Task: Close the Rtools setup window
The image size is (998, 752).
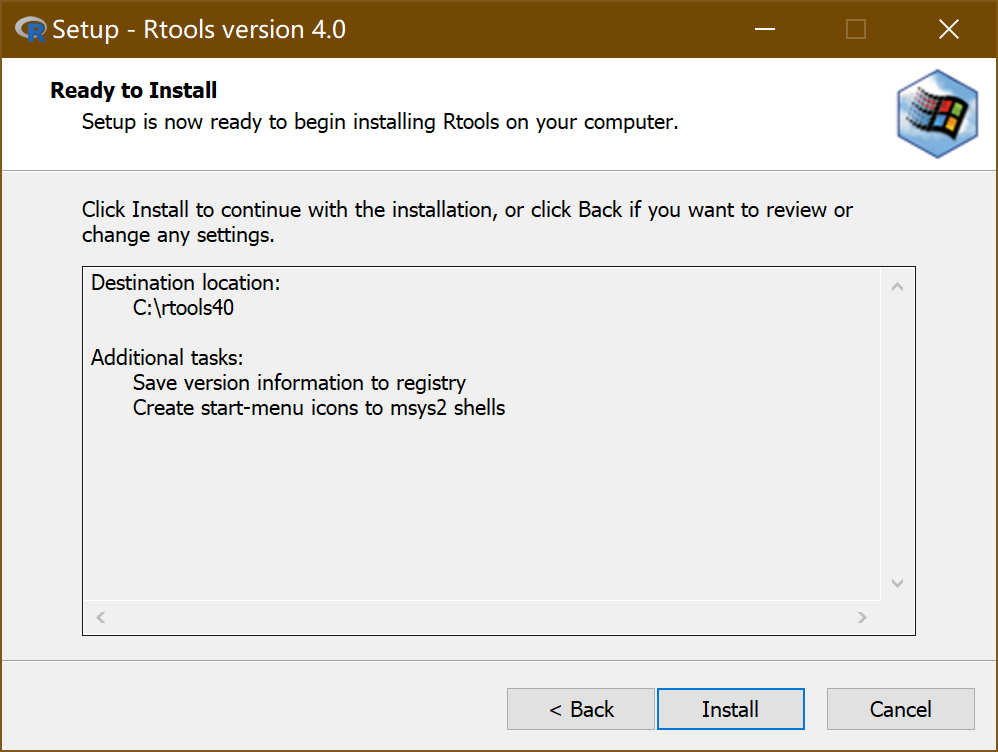Action: coord(948,30)
